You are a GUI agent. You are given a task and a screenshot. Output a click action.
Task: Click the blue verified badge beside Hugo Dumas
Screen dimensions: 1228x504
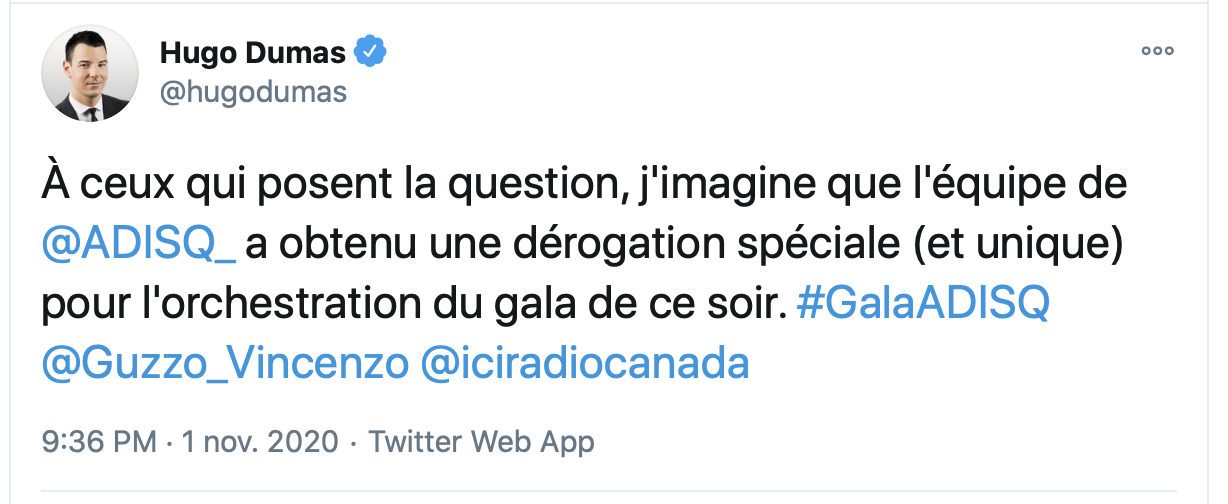click(371, 51)
